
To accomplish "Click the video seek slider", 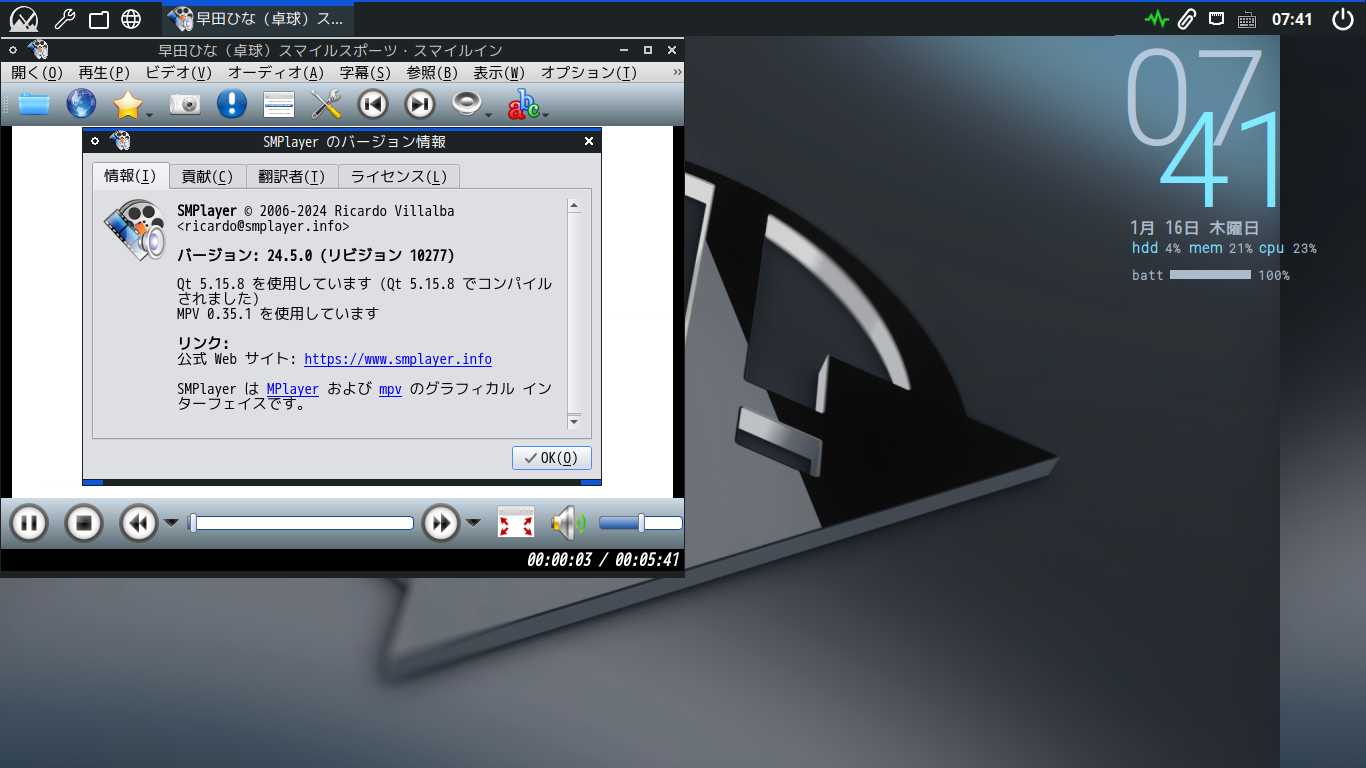I will click(x=301, y=523).
